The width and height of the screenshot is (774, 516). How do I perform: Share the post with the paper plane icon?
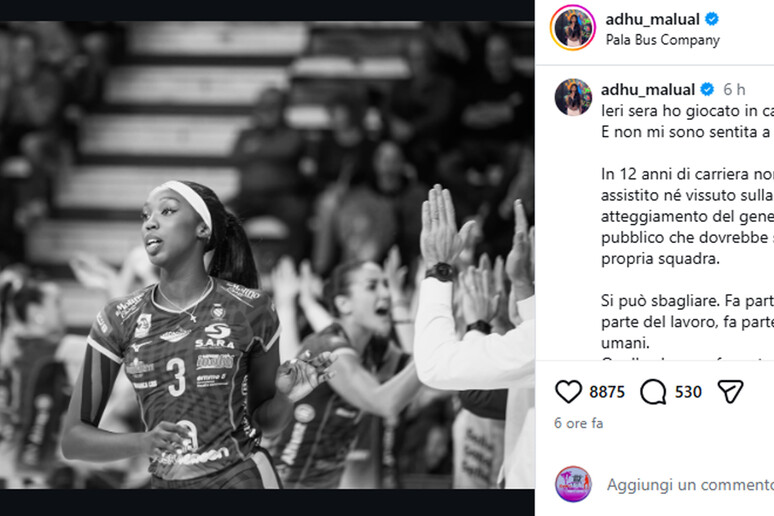tap(731, 392)
